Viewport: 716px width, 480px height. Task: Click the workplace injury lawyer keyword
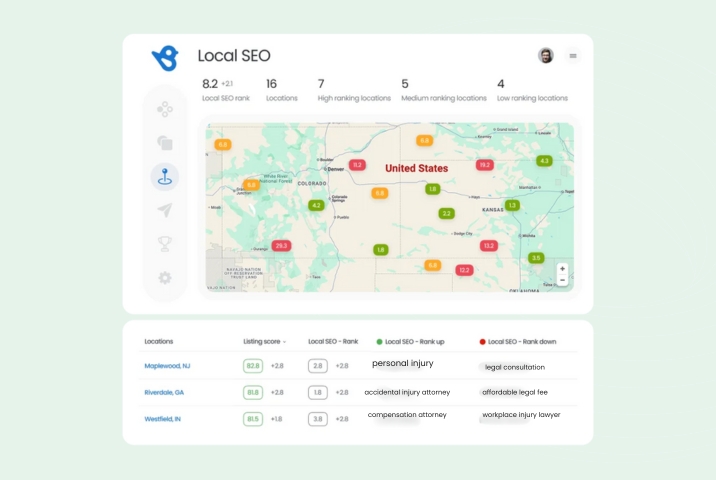(521, 415)
